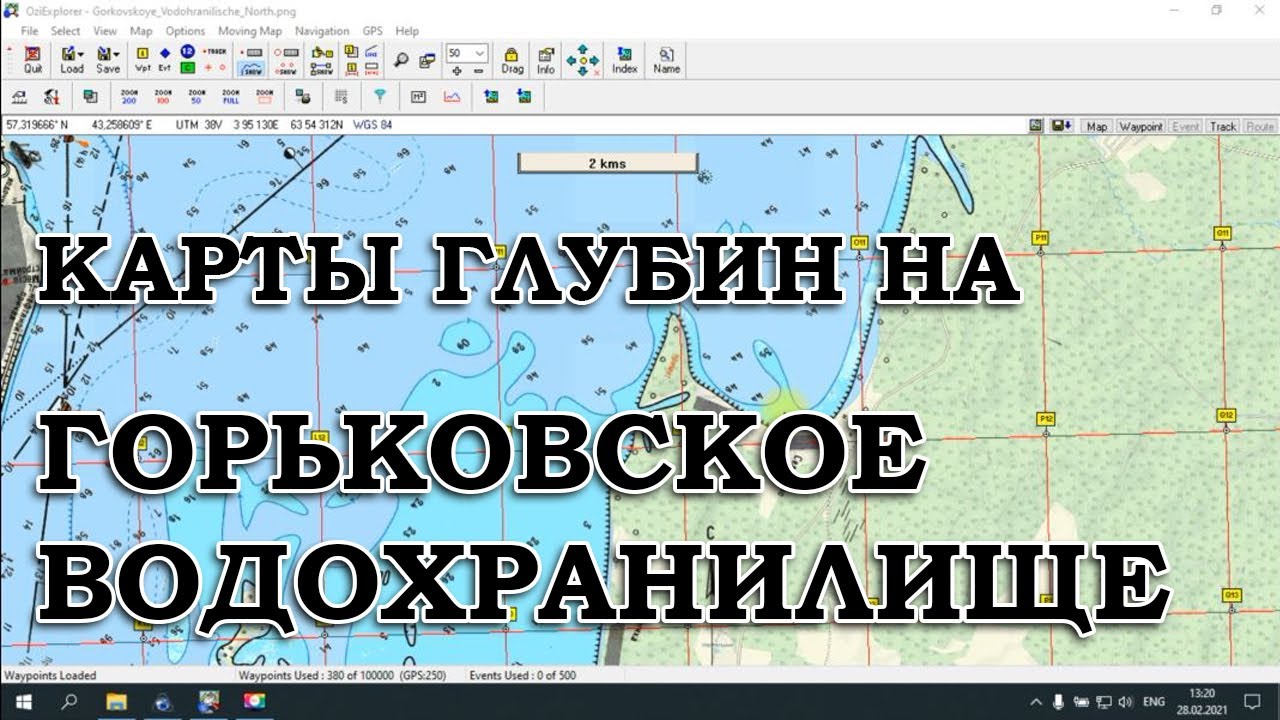Open File Explorer from the taskbar
Image resolution: width=1280 pixels, height=720 pixels.
(117, 701)
